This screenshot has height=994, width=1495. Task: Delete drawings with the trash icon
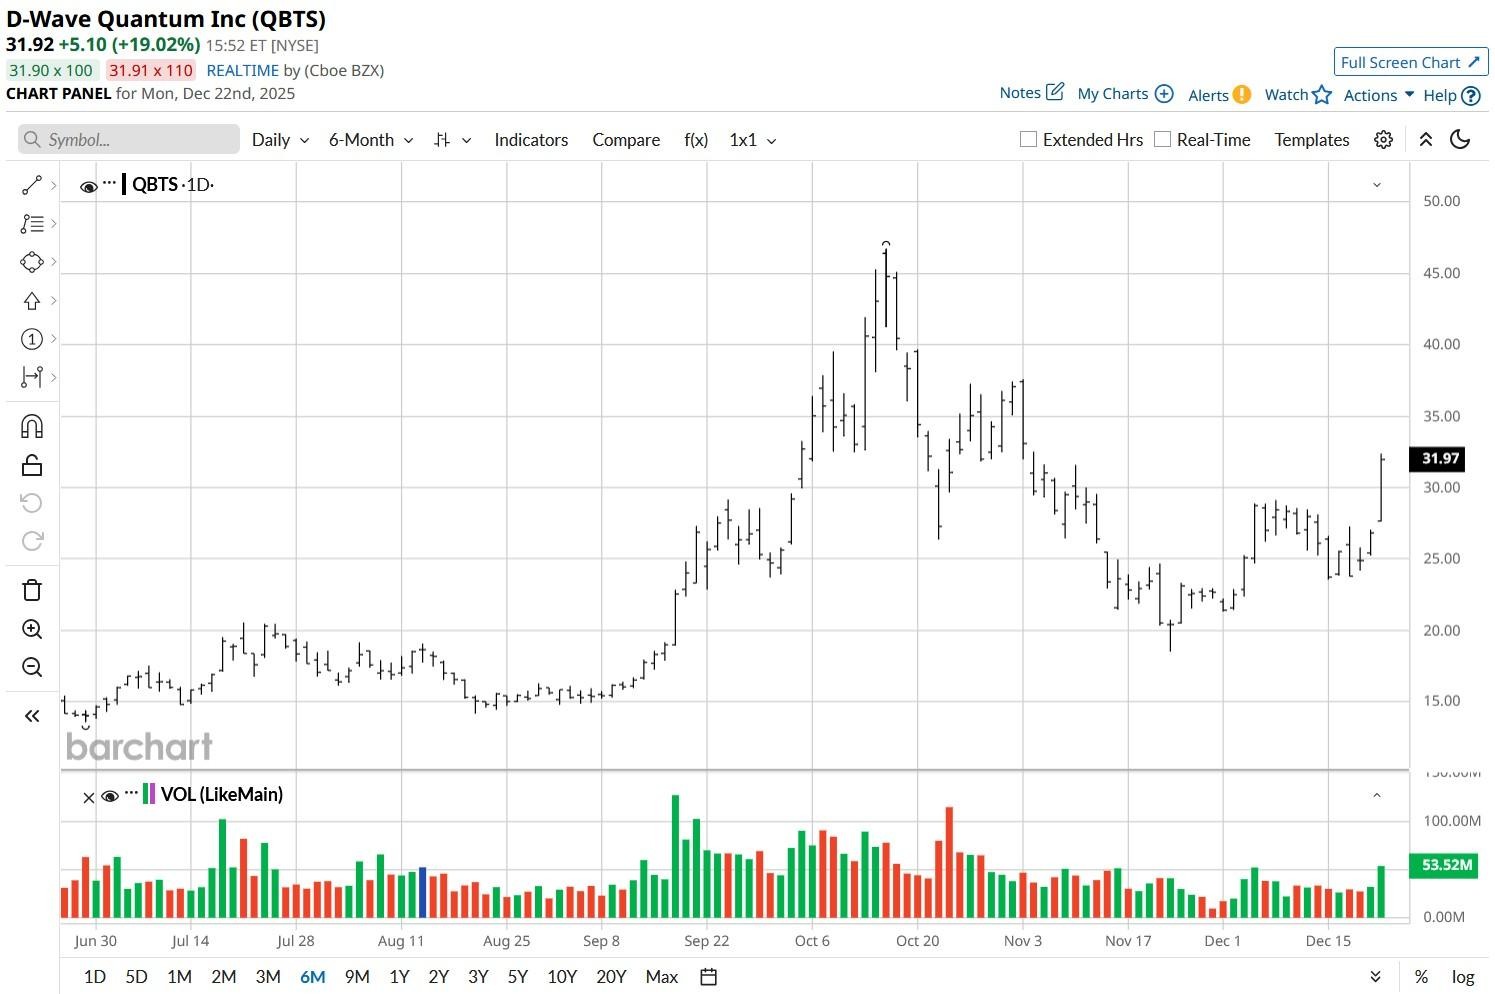[x=32, y=590]
